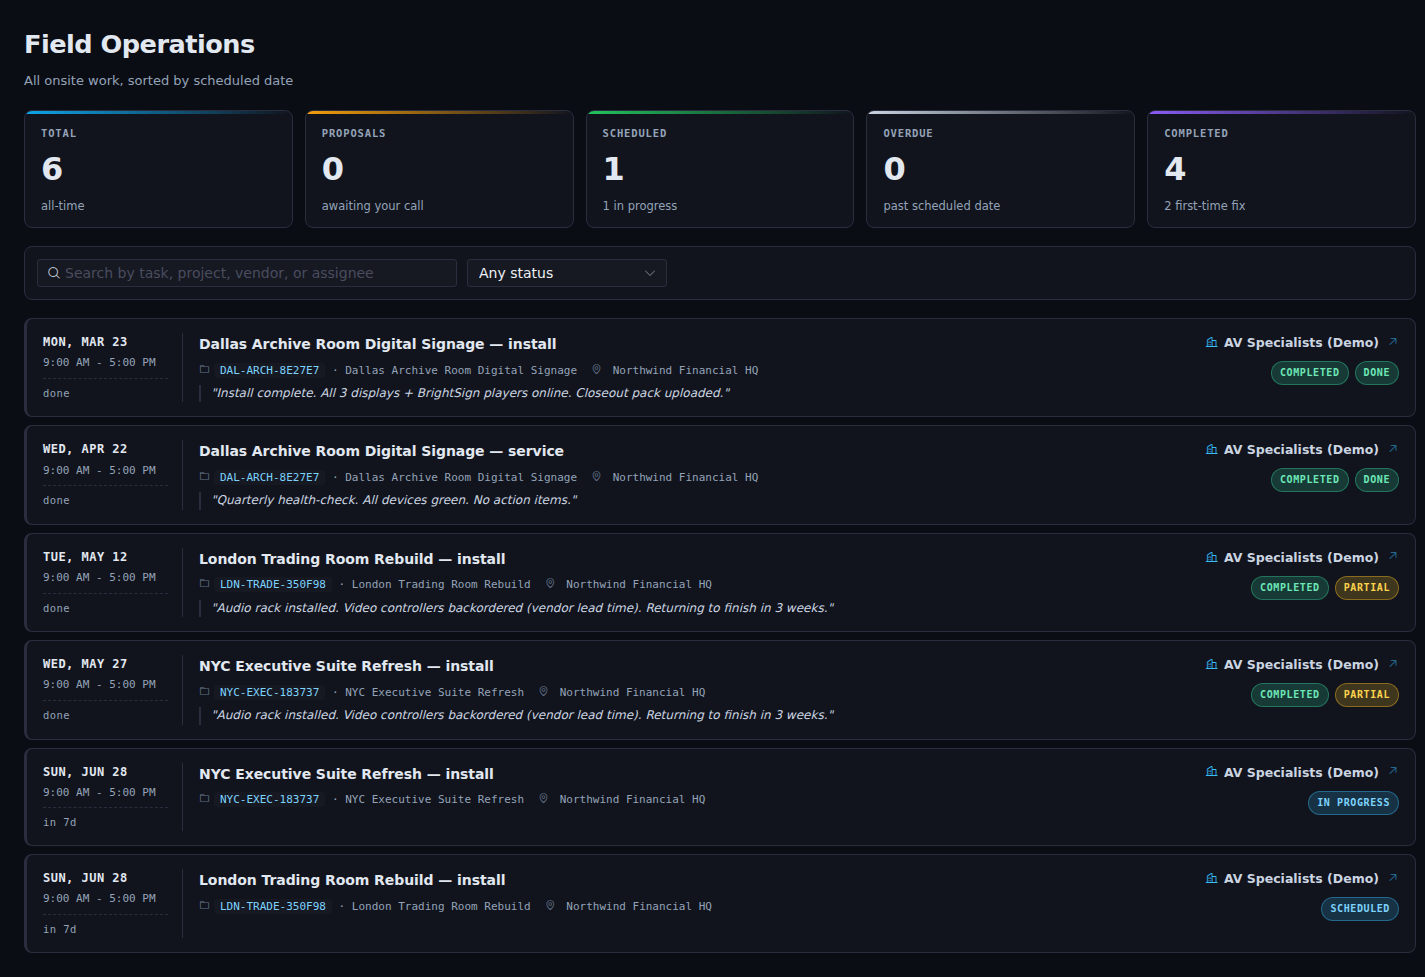This screenshot has height=977, width=1425.
Task: Click external link arrow on Apr 22 service row
Action: coord(1393,449)
